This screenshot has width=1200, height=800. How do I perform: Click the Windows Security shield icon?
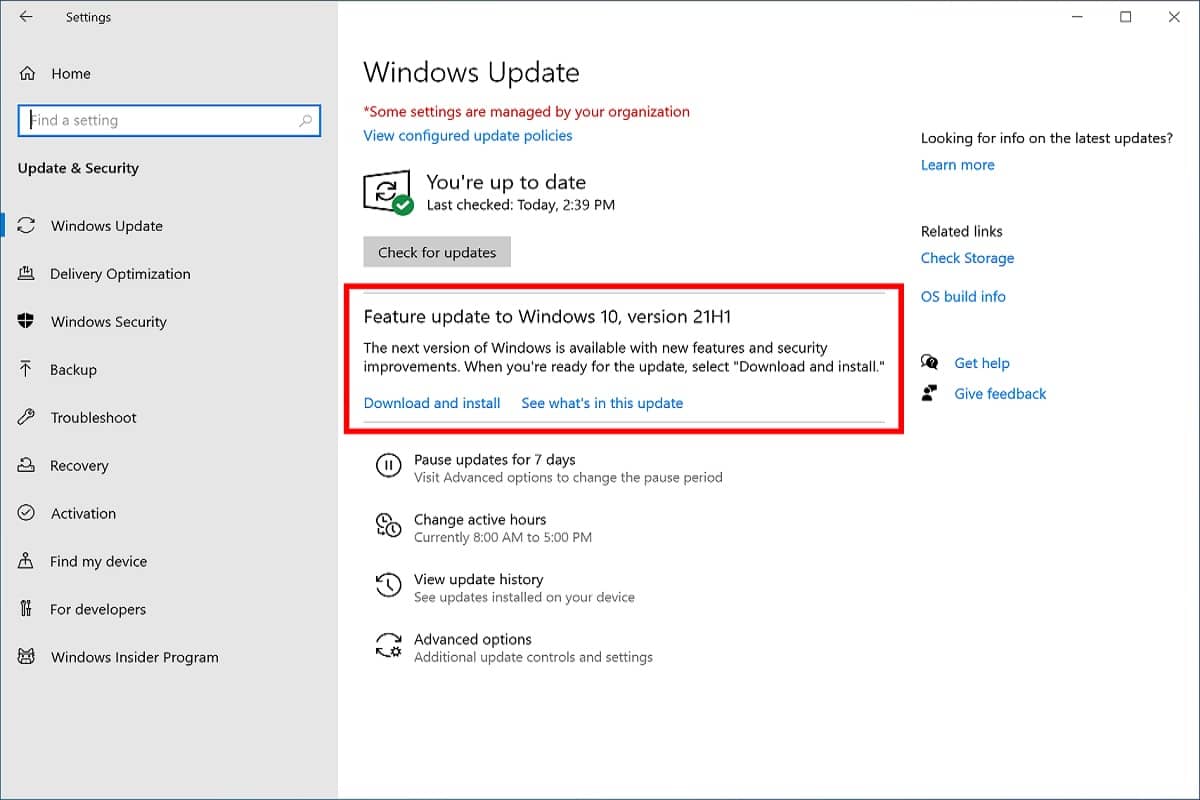tap(27, 321)
